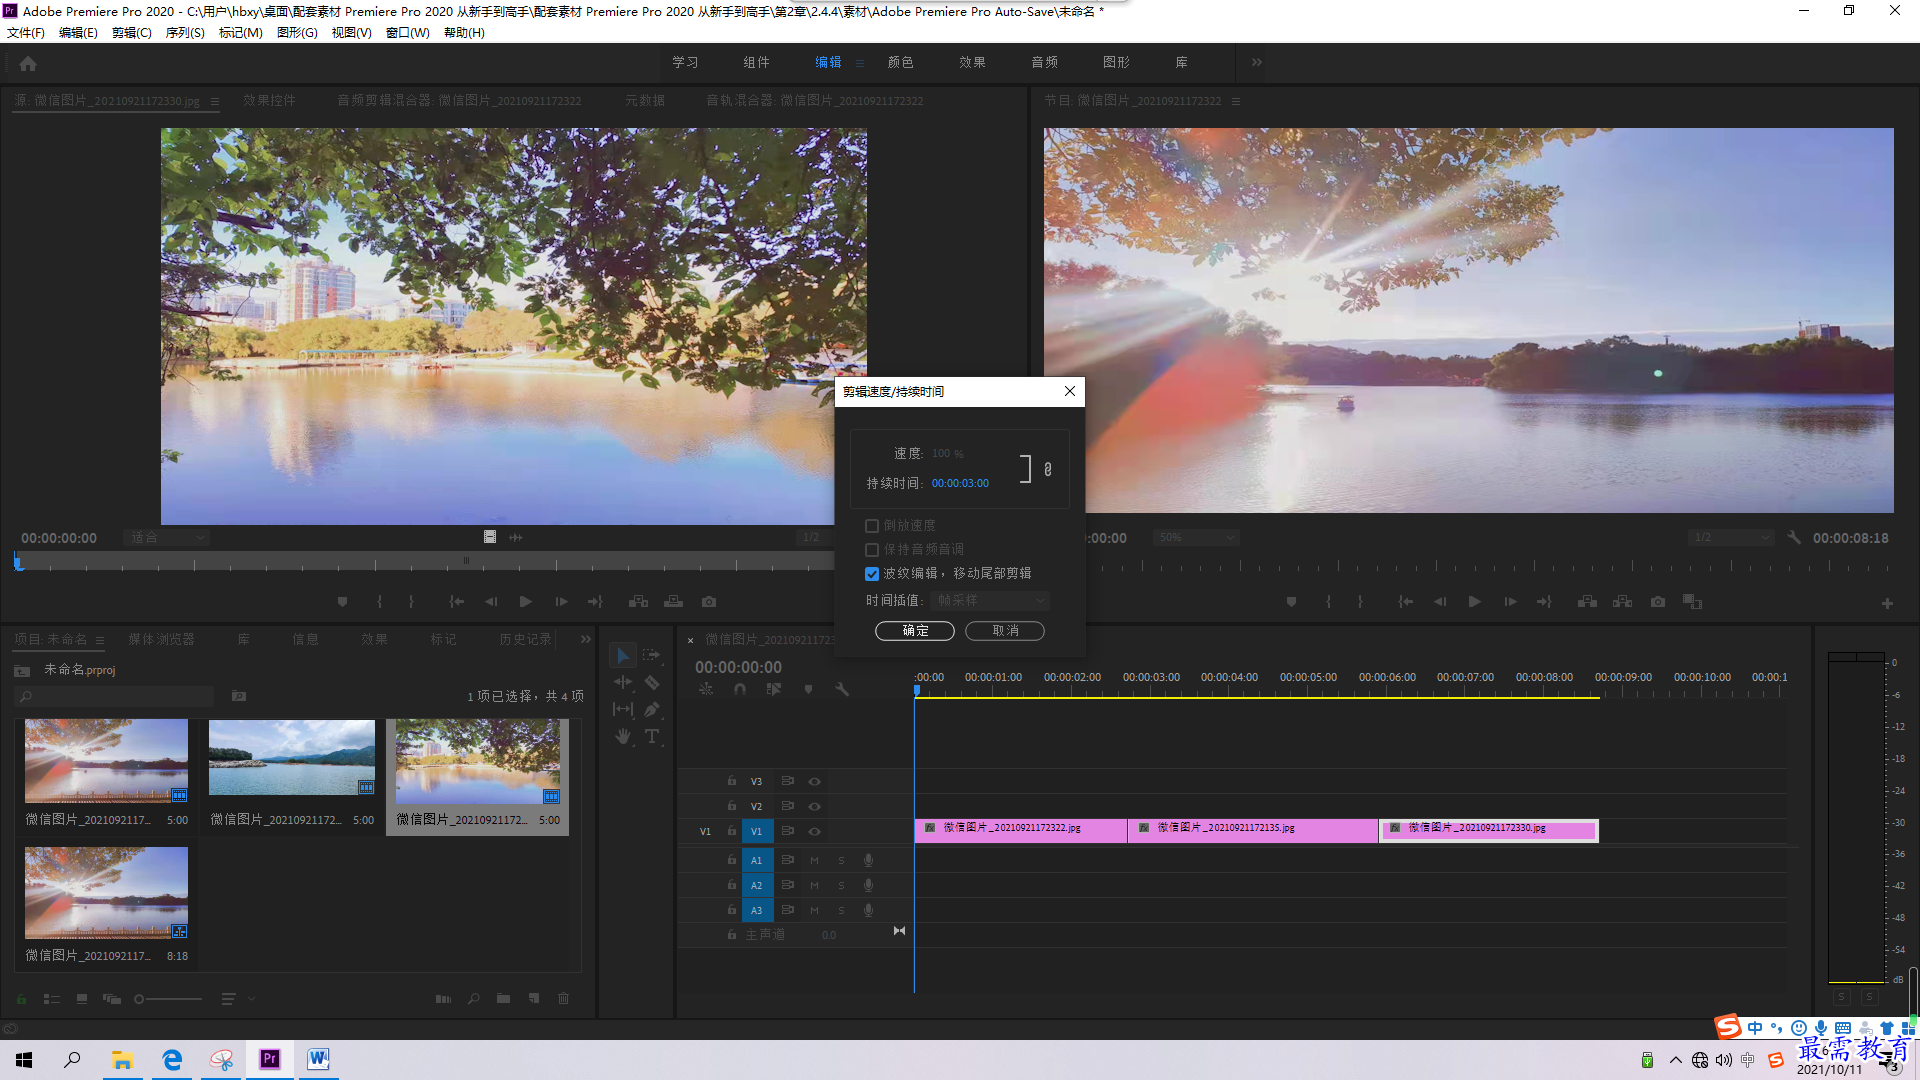Screen dimensions: 1920x1080
Task: Click the 确定 button
Action: 915,631
